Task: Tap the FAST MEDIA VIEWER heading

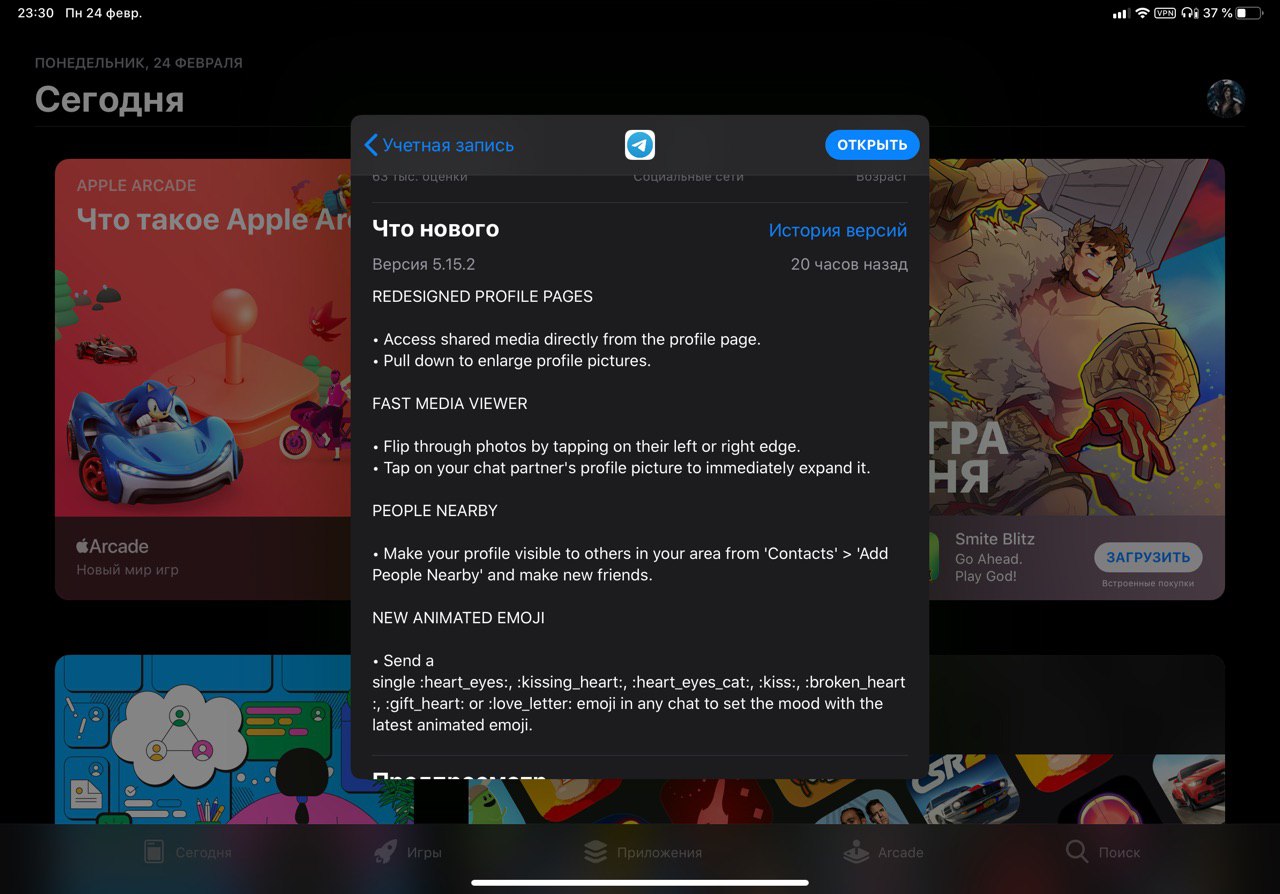Action: pyautogui.click(x=449, y=403)
